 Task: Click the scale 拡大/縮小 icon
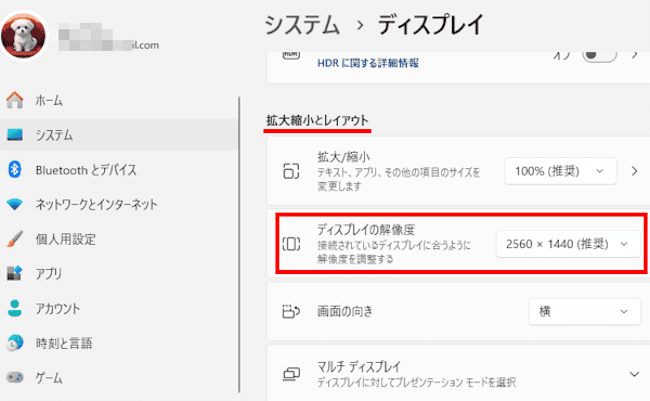pos(291,171)
